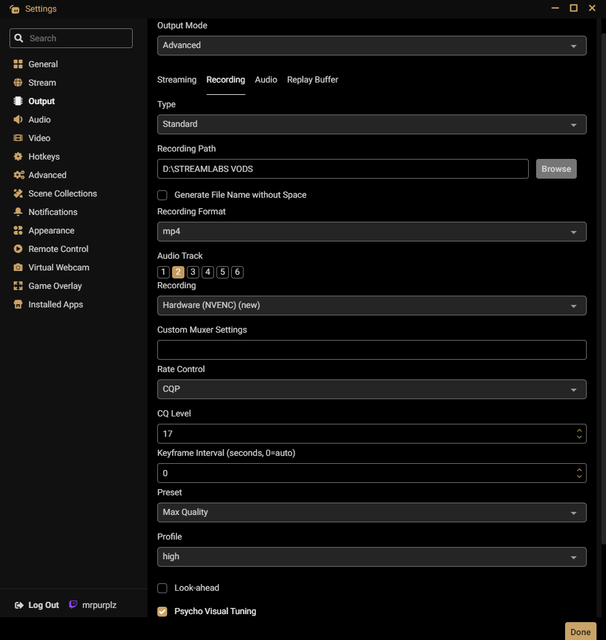The height and width of the screenshot is (640, 606).
Task: Click the settings panel vertical scrollbar
Action: (604, 288)
